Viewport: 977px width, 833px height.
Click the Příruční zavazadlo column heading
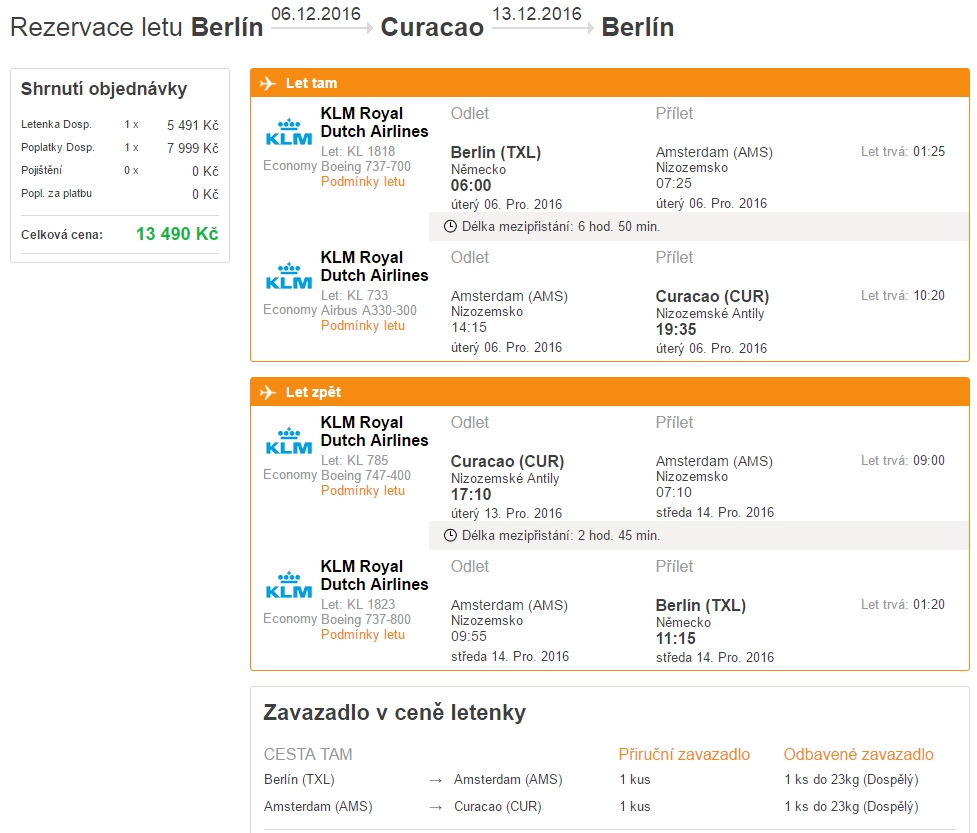click(x=684, y=754)
